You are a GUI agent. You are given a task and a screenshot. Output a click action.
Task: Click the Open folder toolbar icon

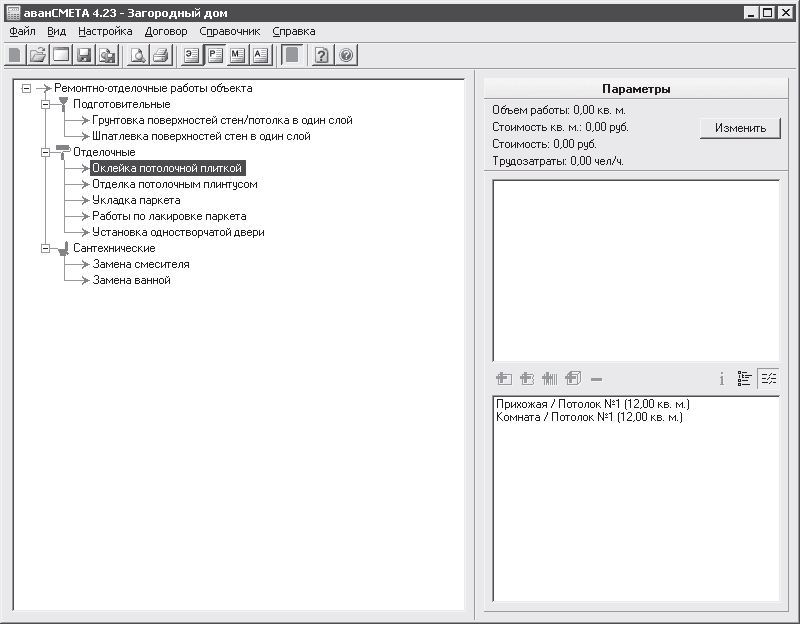coord(38,56)
